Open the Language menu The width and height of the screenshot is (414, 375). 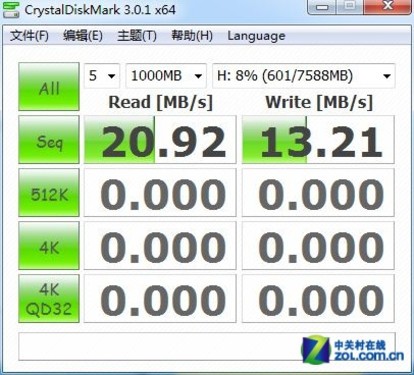[256, 36]
